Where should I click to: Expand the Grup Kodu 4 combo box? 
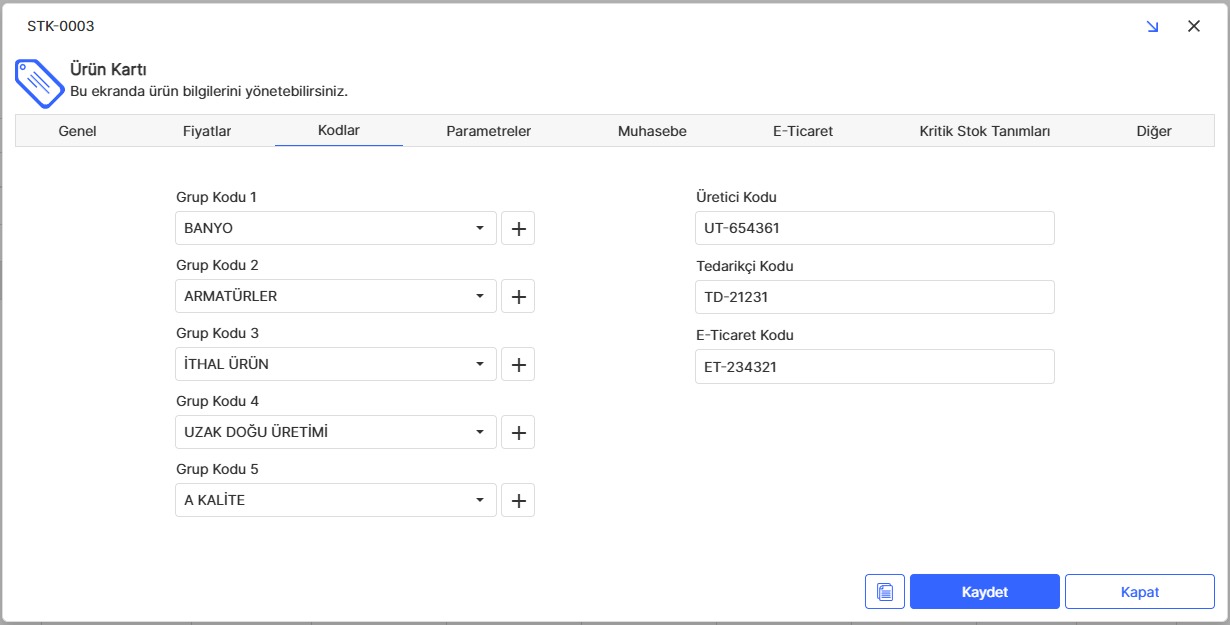(x=480, y=432)
